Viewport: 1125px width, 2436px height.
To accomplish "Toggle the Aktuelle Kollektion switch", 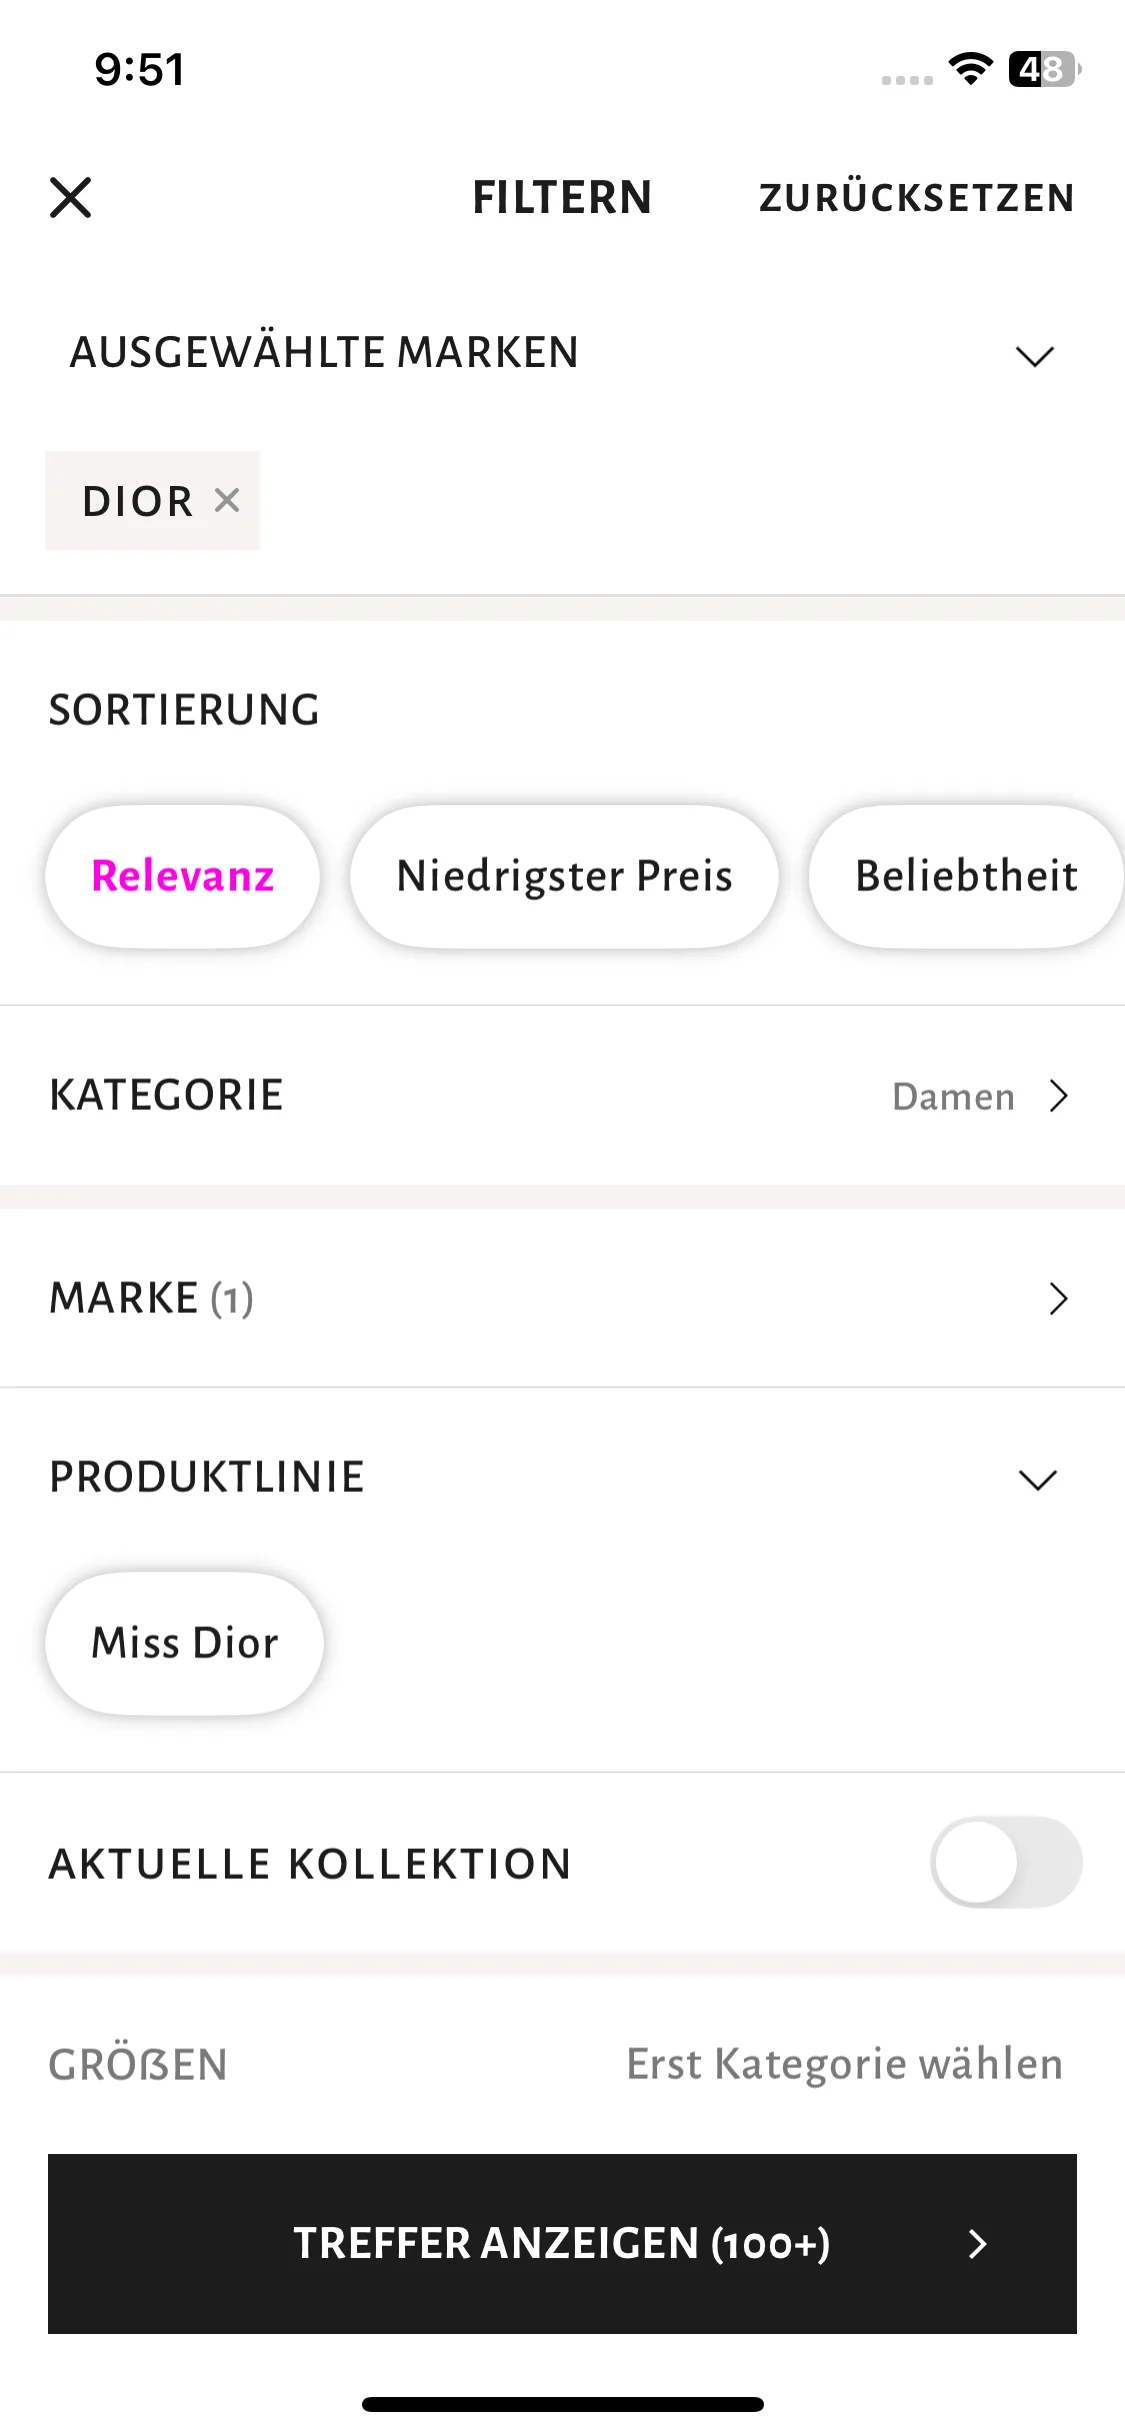I will click(x=1006, y=1863).
